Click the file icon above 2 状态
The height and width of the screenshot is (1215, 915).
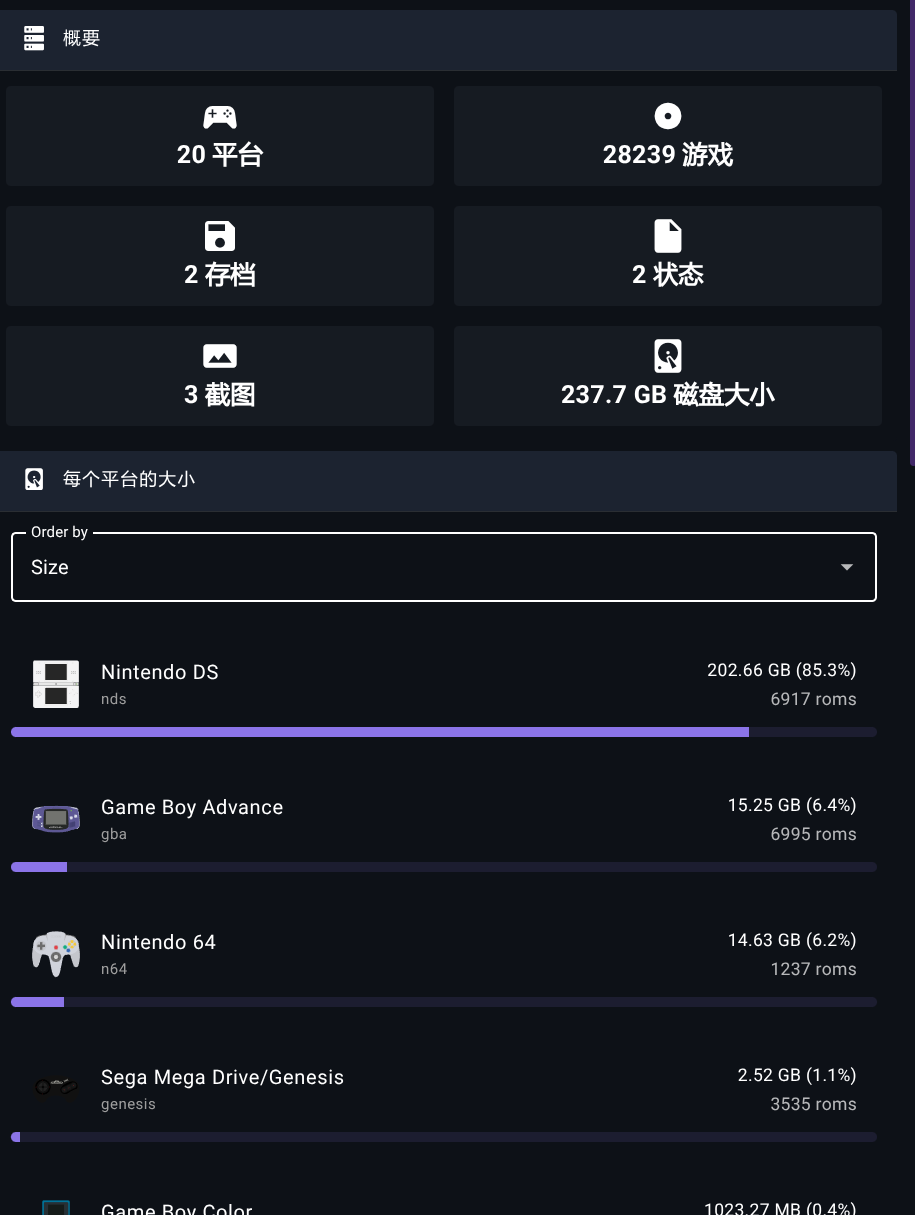click(x=668, y=237)
